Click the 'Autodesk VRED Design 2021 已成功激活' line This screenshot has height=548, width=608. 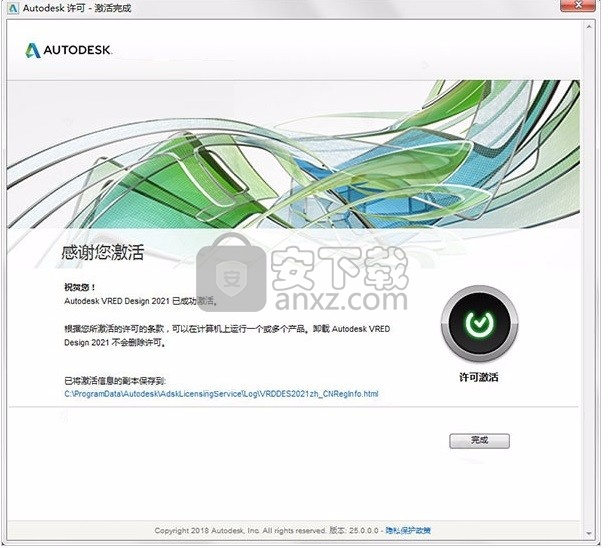tap(140, 301)
